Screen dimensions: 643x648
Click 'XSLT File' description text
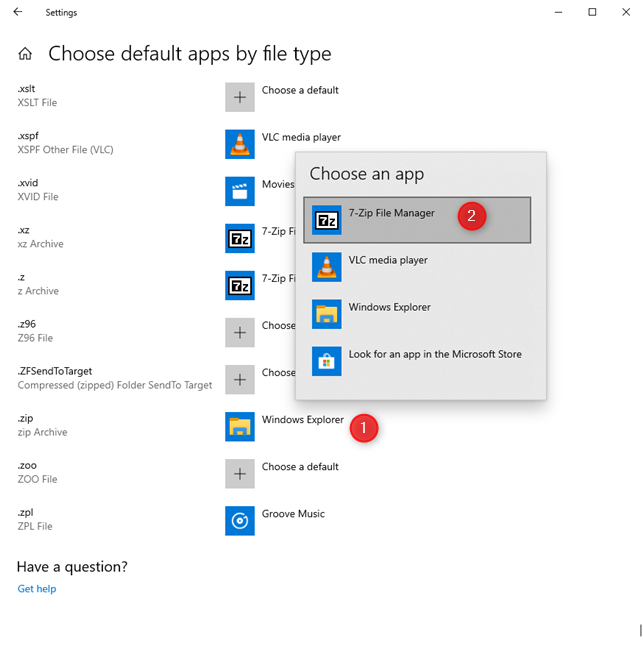coord(37,102)
